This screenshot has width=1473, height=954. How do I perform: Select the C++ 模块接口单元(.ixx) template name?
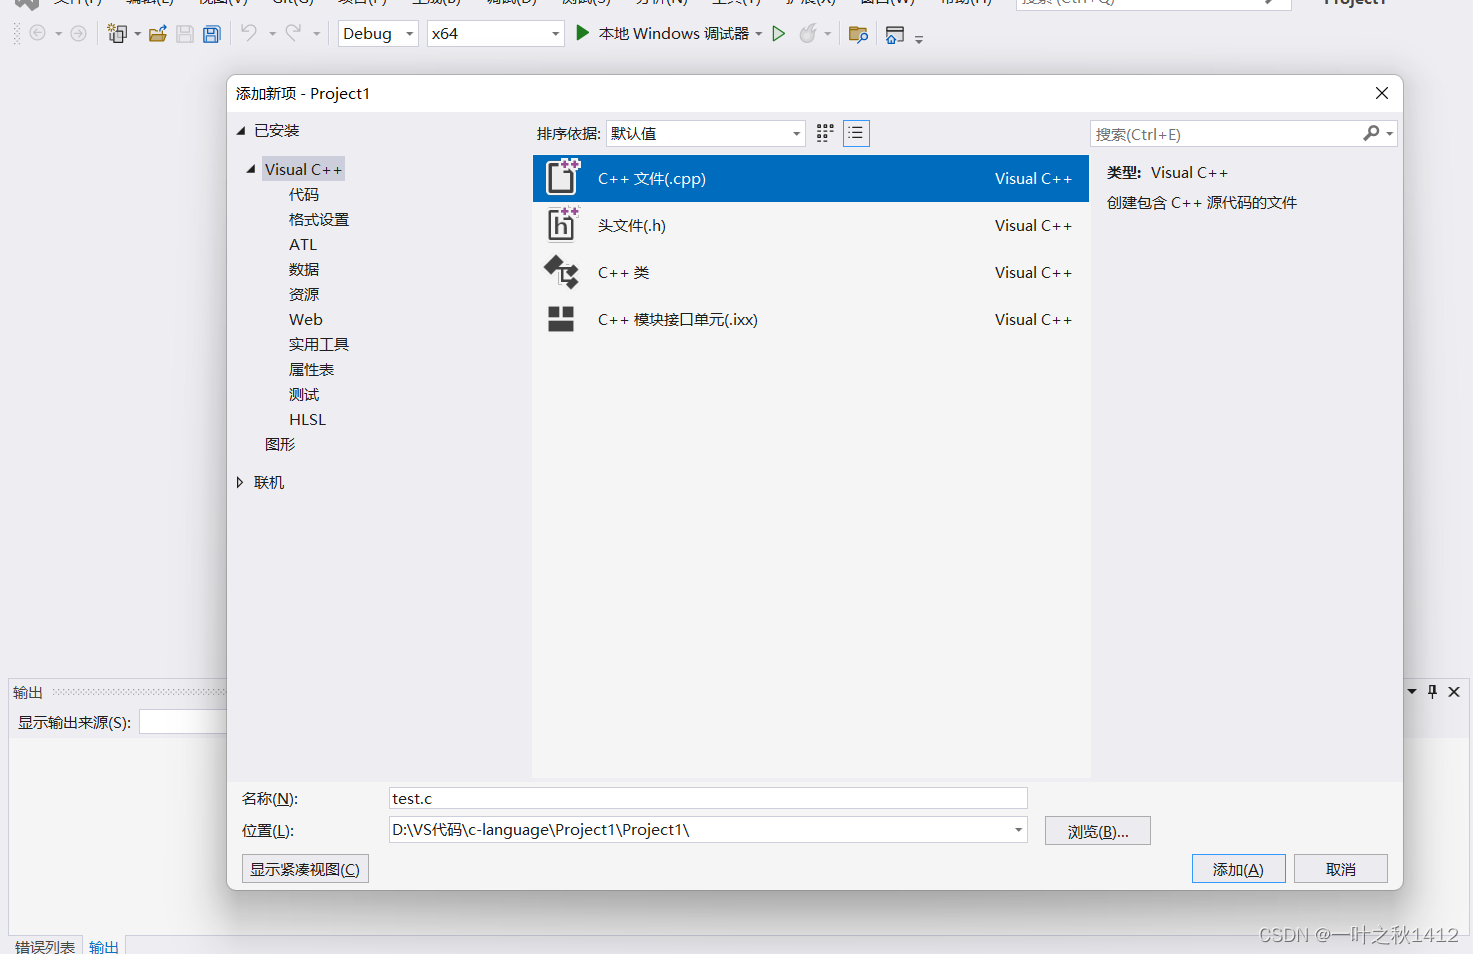tap(678, 319)
